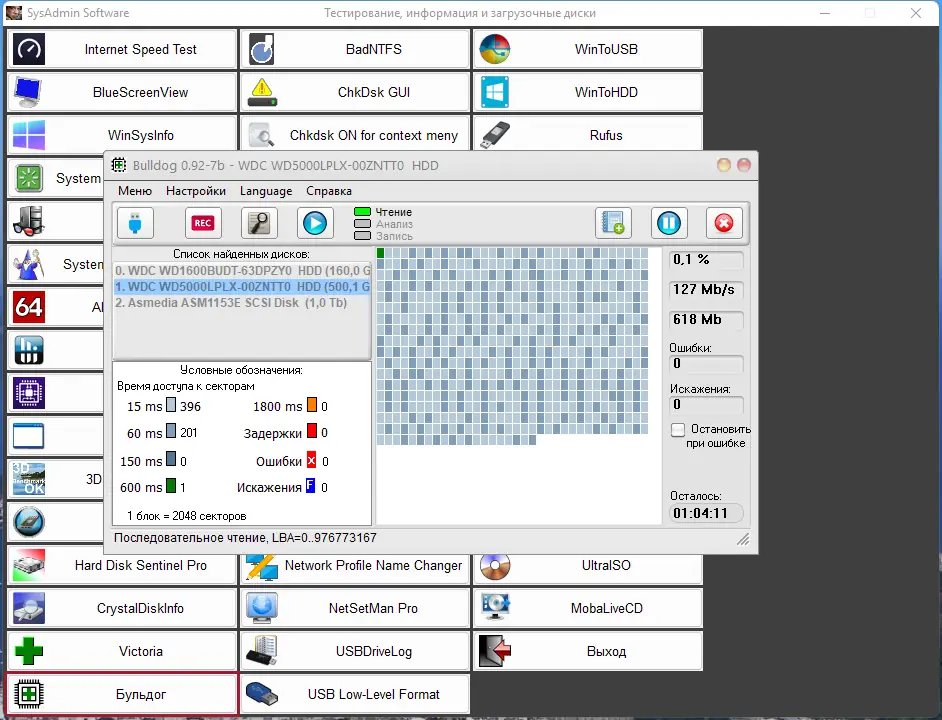The height and width of the screenshot is (720, 942).
Task: Launch ChkDsk GUI
Action: coord(355,92)
